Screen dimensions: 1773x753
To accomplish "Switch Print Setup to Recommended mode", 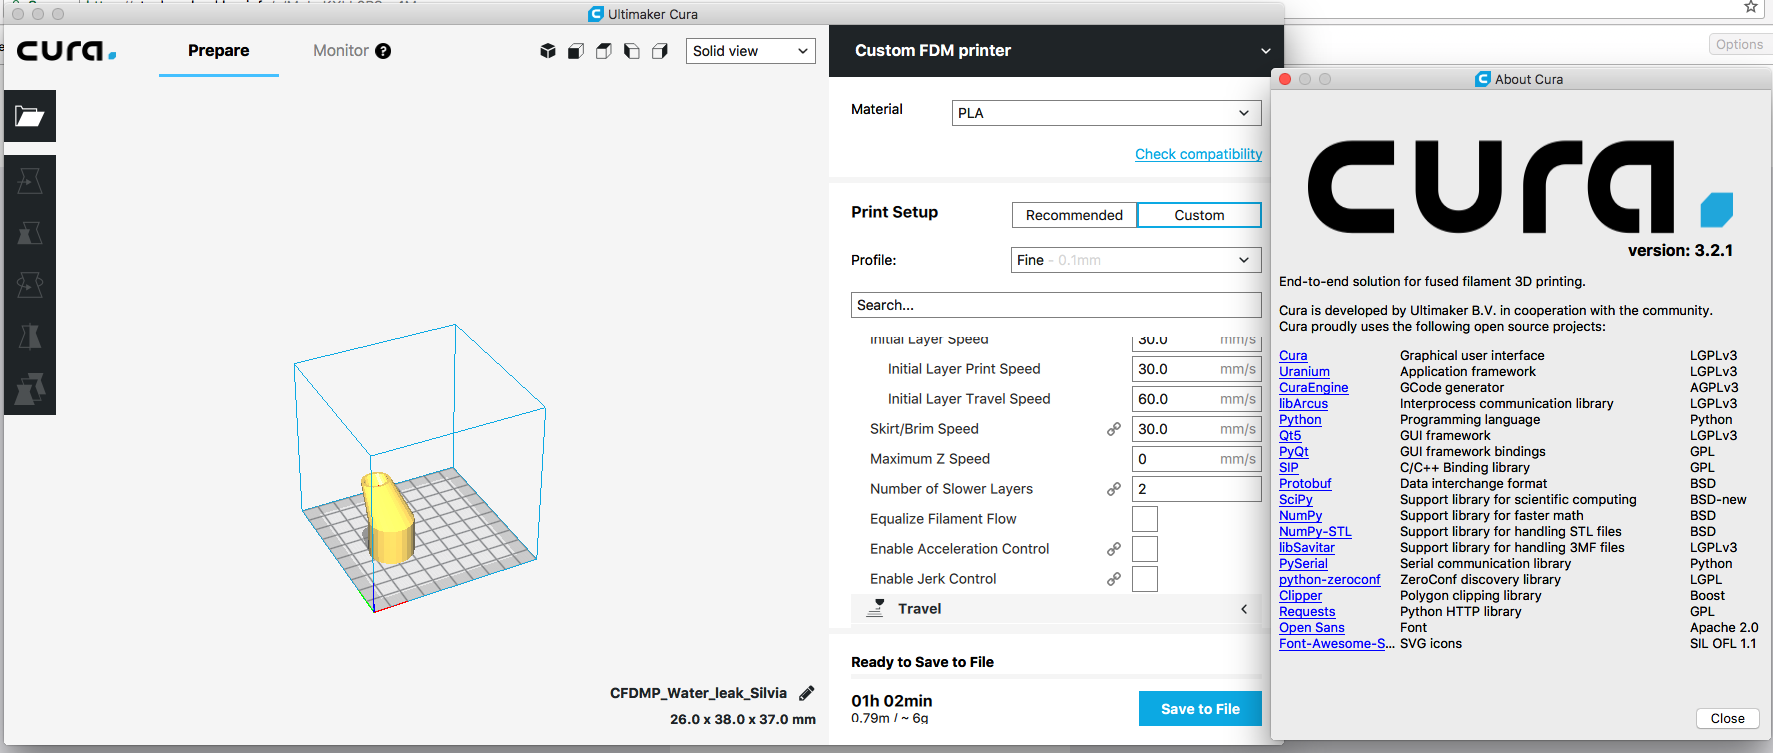I will tap(1074, 215).
